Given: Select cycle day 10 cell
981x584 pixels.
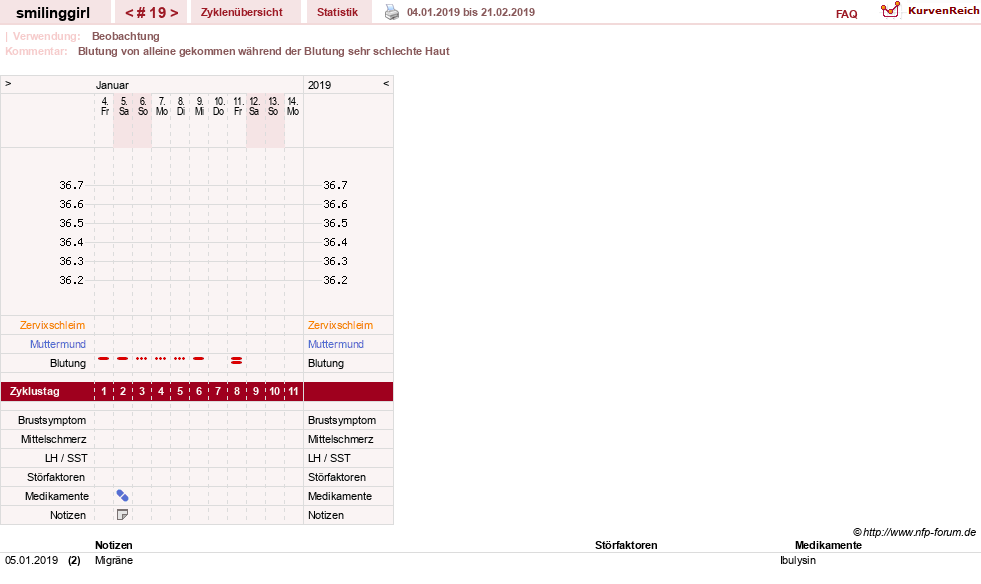Looking at the screenshot, I should click(x=275, y=391).
